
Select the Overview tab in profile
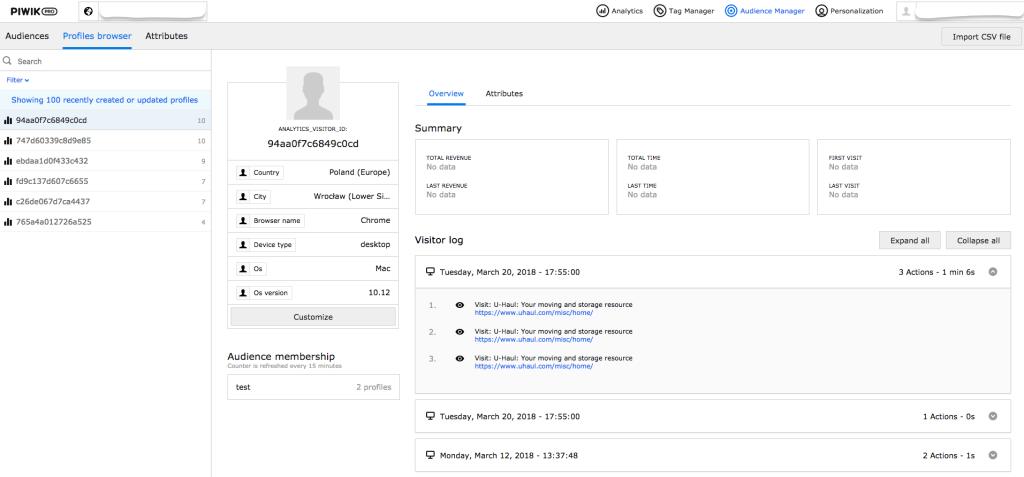446,93
